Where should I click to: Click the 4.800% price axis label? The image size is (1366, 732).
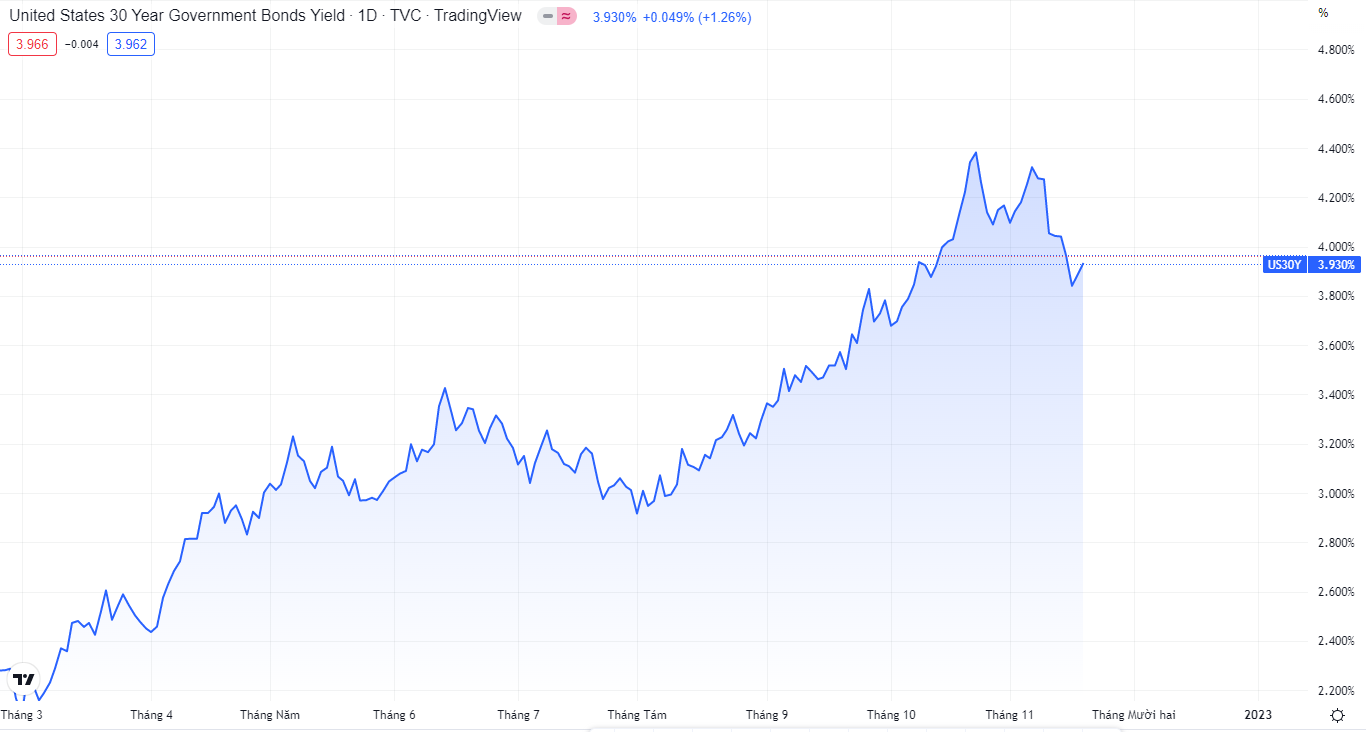[x=1336, y=50]
